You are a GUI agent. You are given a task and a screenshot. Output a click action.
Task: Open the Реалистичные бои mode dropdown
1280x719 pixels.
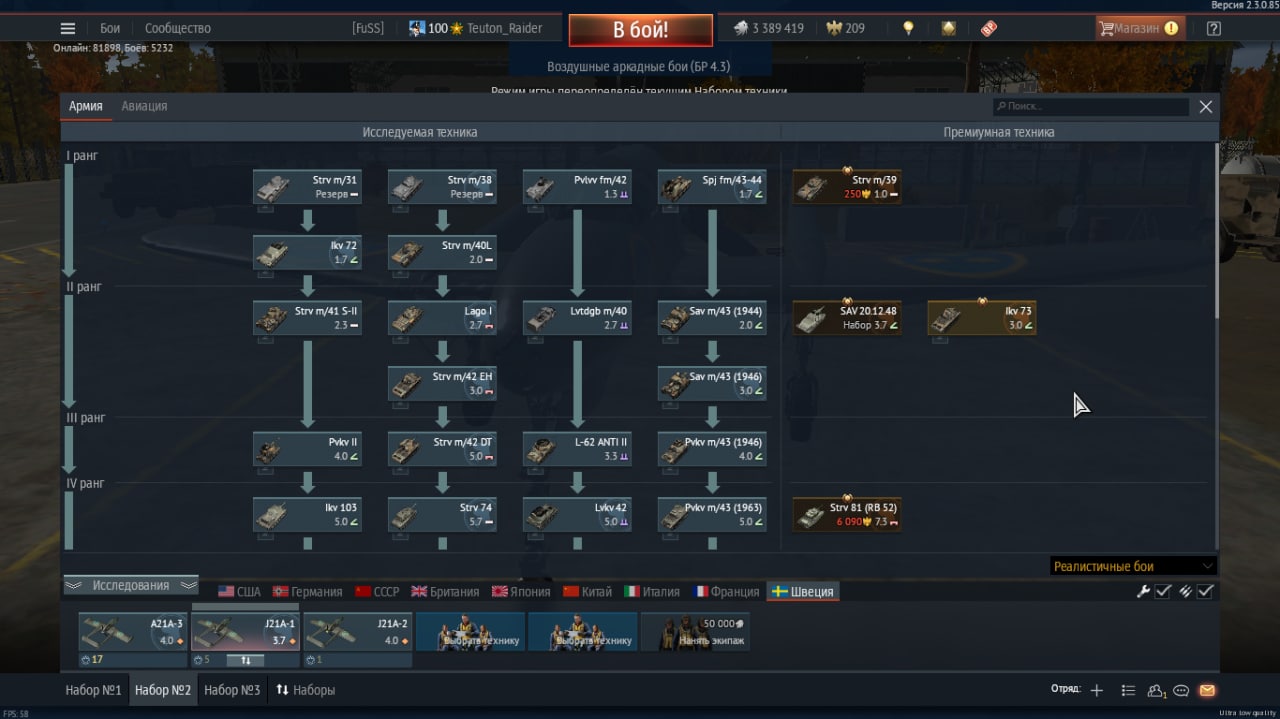(x=1133, y=566)
